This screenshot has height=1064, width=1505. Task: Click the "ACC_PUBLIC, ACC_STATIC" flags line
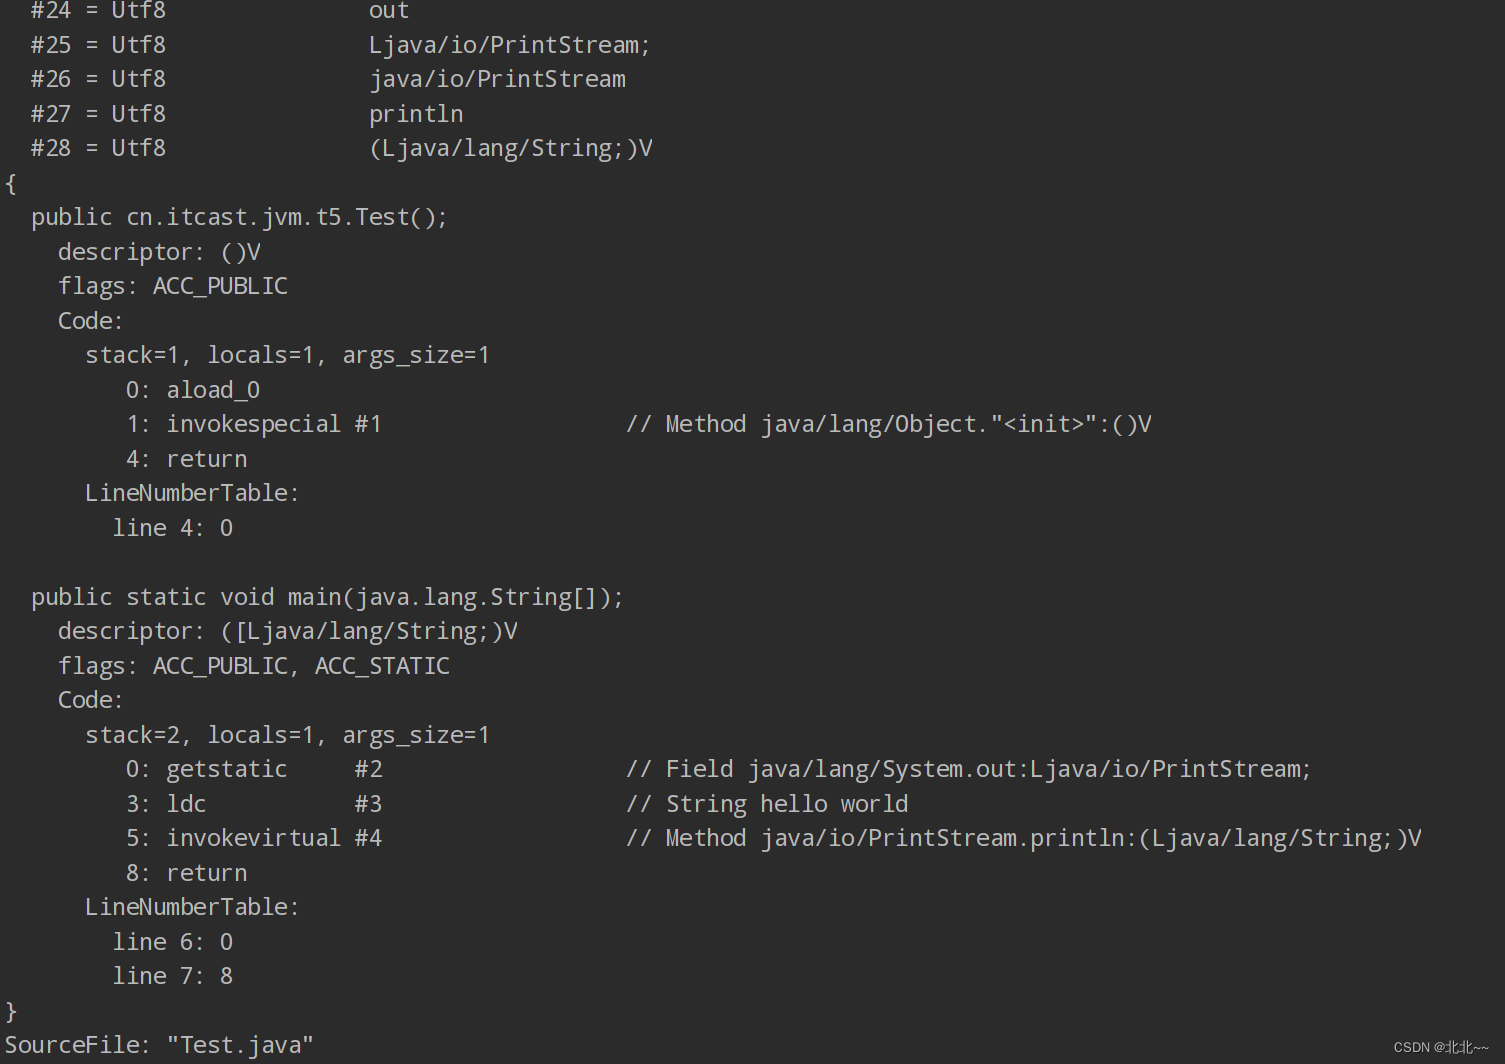click(254, 666)
